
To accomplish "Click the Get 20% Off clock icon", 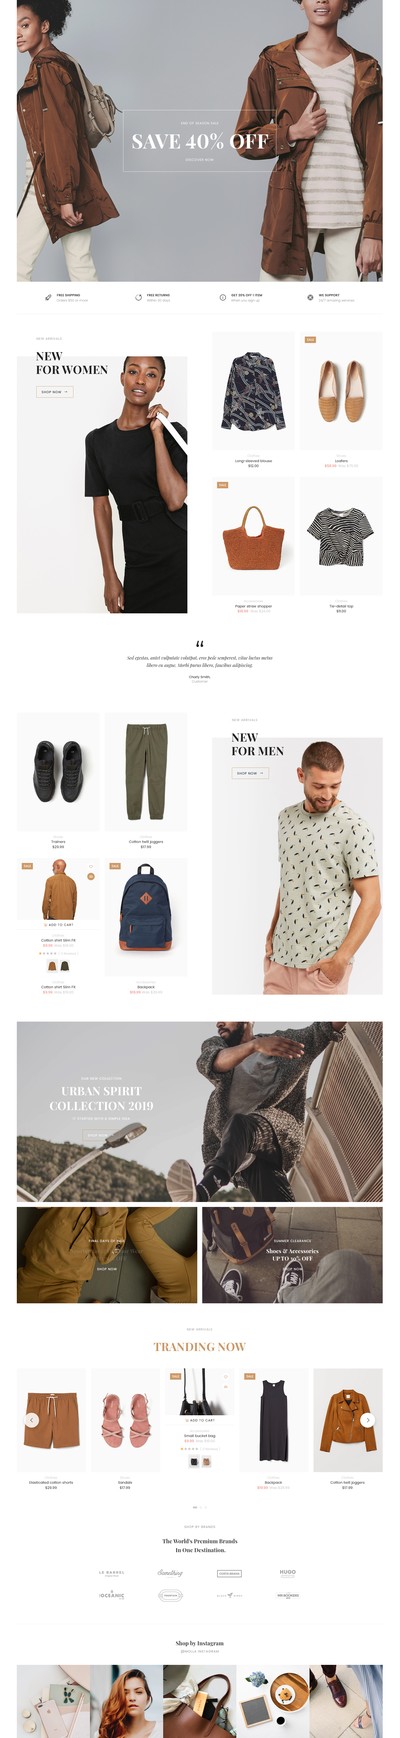I will pyautogui.click(x=223, y=297).
